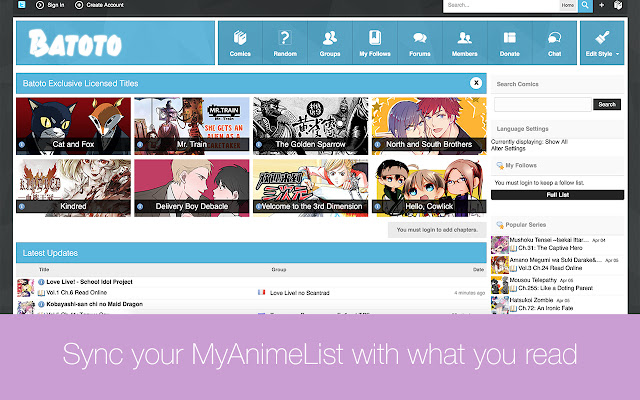Click info icon on The Golden Sparrow
Image resolution: width=640 pixels, height=400 pixels.
tap(259, 144)
